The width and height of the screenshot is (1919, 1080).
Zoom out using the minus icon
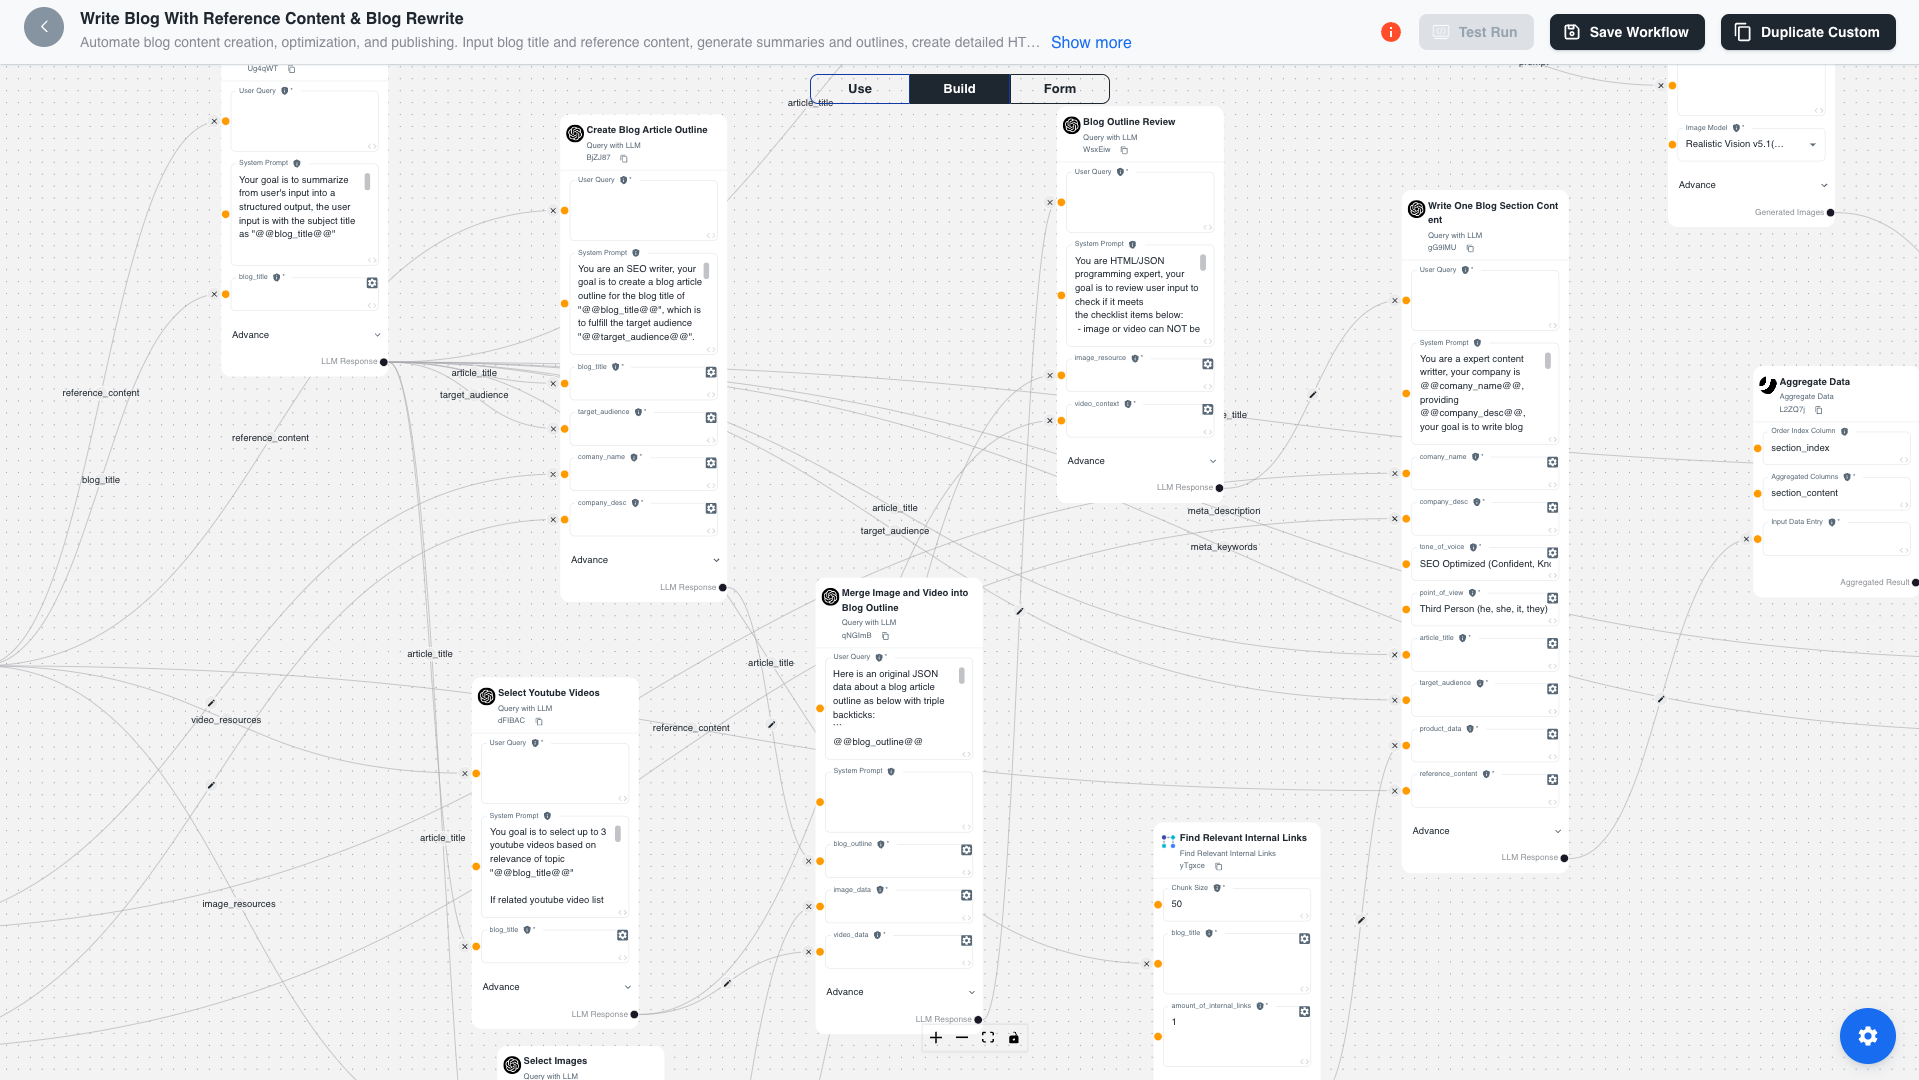coord(961,1038)
